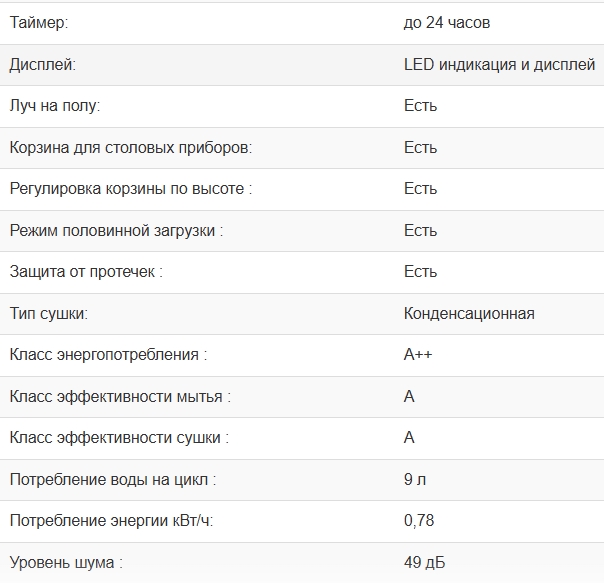Screen dimensions: 604x584
Task: Click 'Корзина для столовых приборов:' label
Action: (130, 147)
